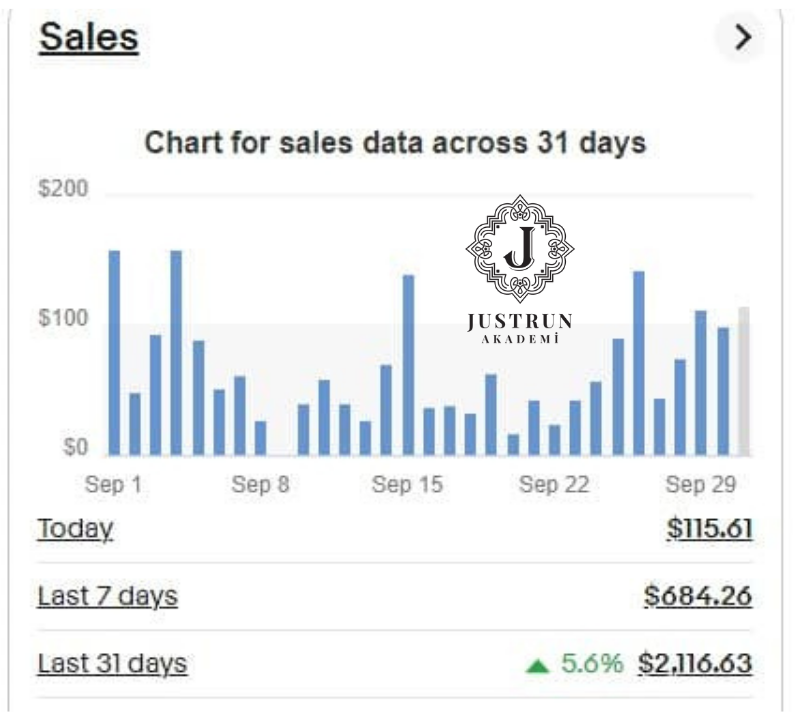The width and height of the screenshot is (800, 720).
Task: Select the first blue bar for Sep 1
Action: [114, 352]
